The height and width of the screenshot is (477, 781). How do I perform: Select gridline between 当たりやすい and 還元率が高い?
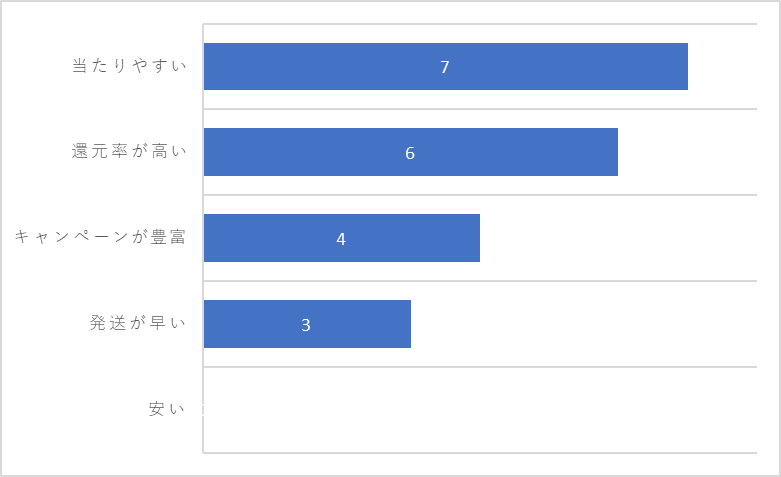[480, 109]
